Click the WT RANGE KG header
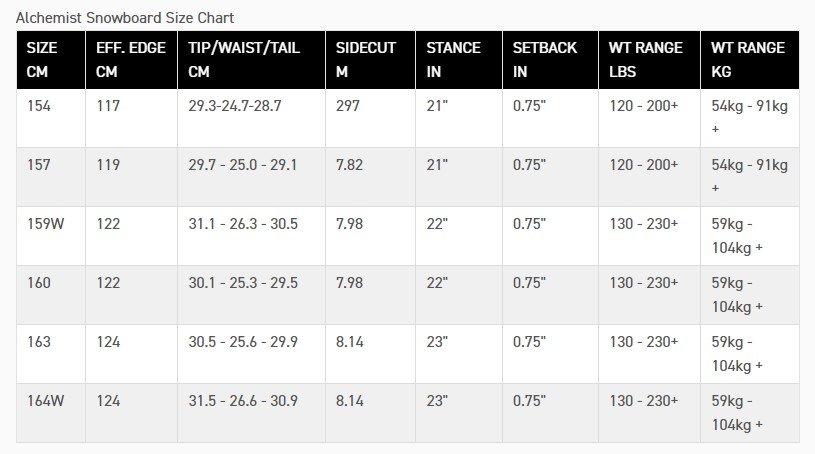This screenshot has width=815, height=454. coord(750,60)
